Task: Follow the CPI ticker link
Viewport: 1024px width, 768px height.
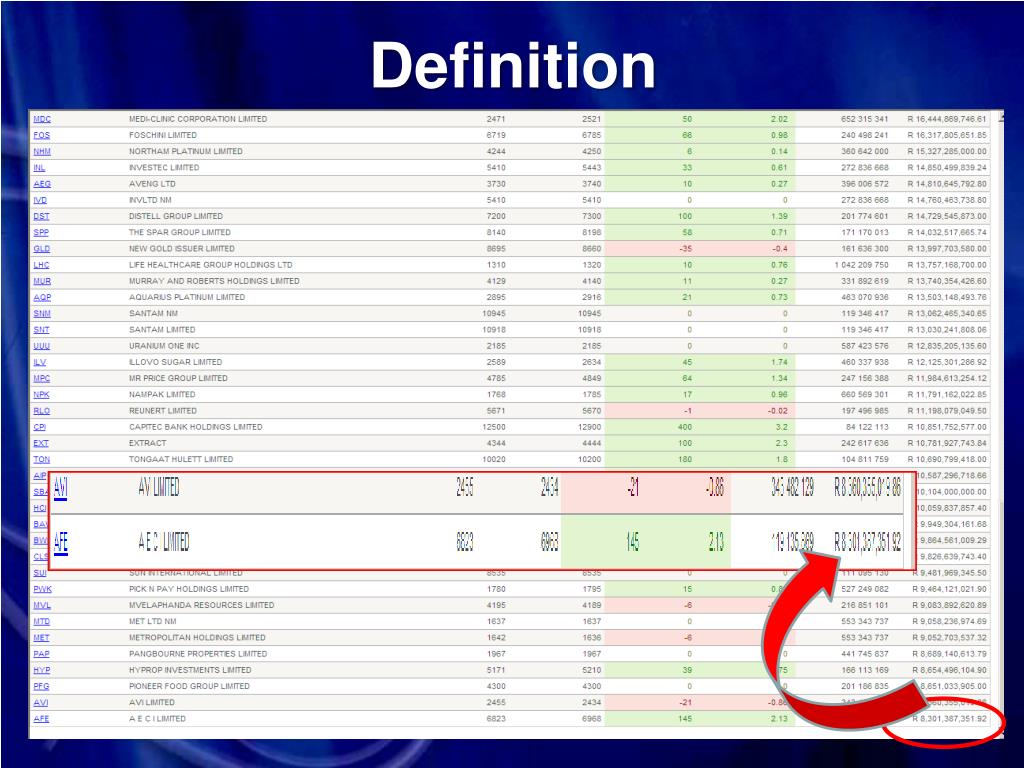Action: (40, 427)
